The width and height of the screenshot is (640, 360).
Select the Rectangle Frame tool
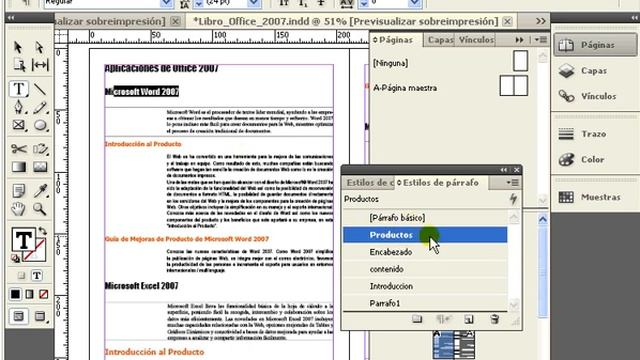pos(19,125)
